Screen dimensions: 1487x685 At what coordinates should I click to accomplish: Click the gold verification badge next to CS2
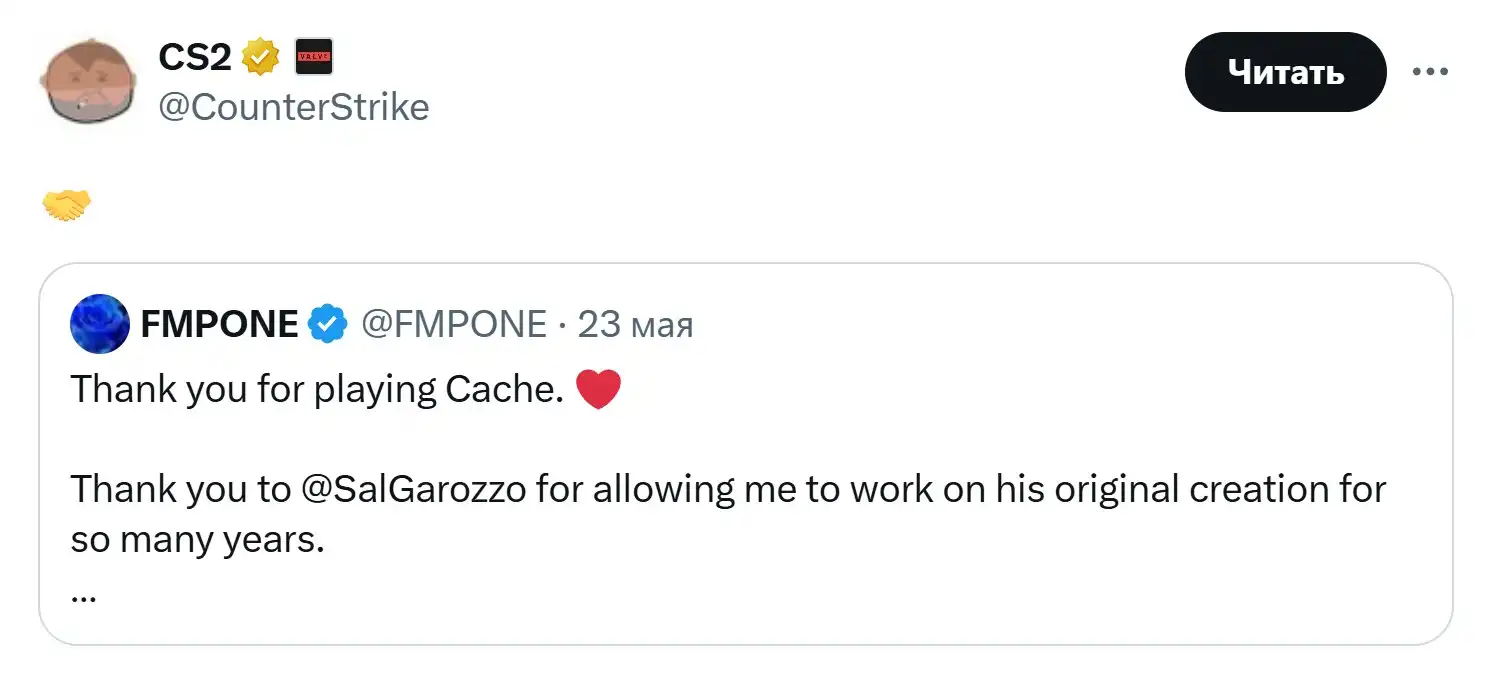click(261, 56)
